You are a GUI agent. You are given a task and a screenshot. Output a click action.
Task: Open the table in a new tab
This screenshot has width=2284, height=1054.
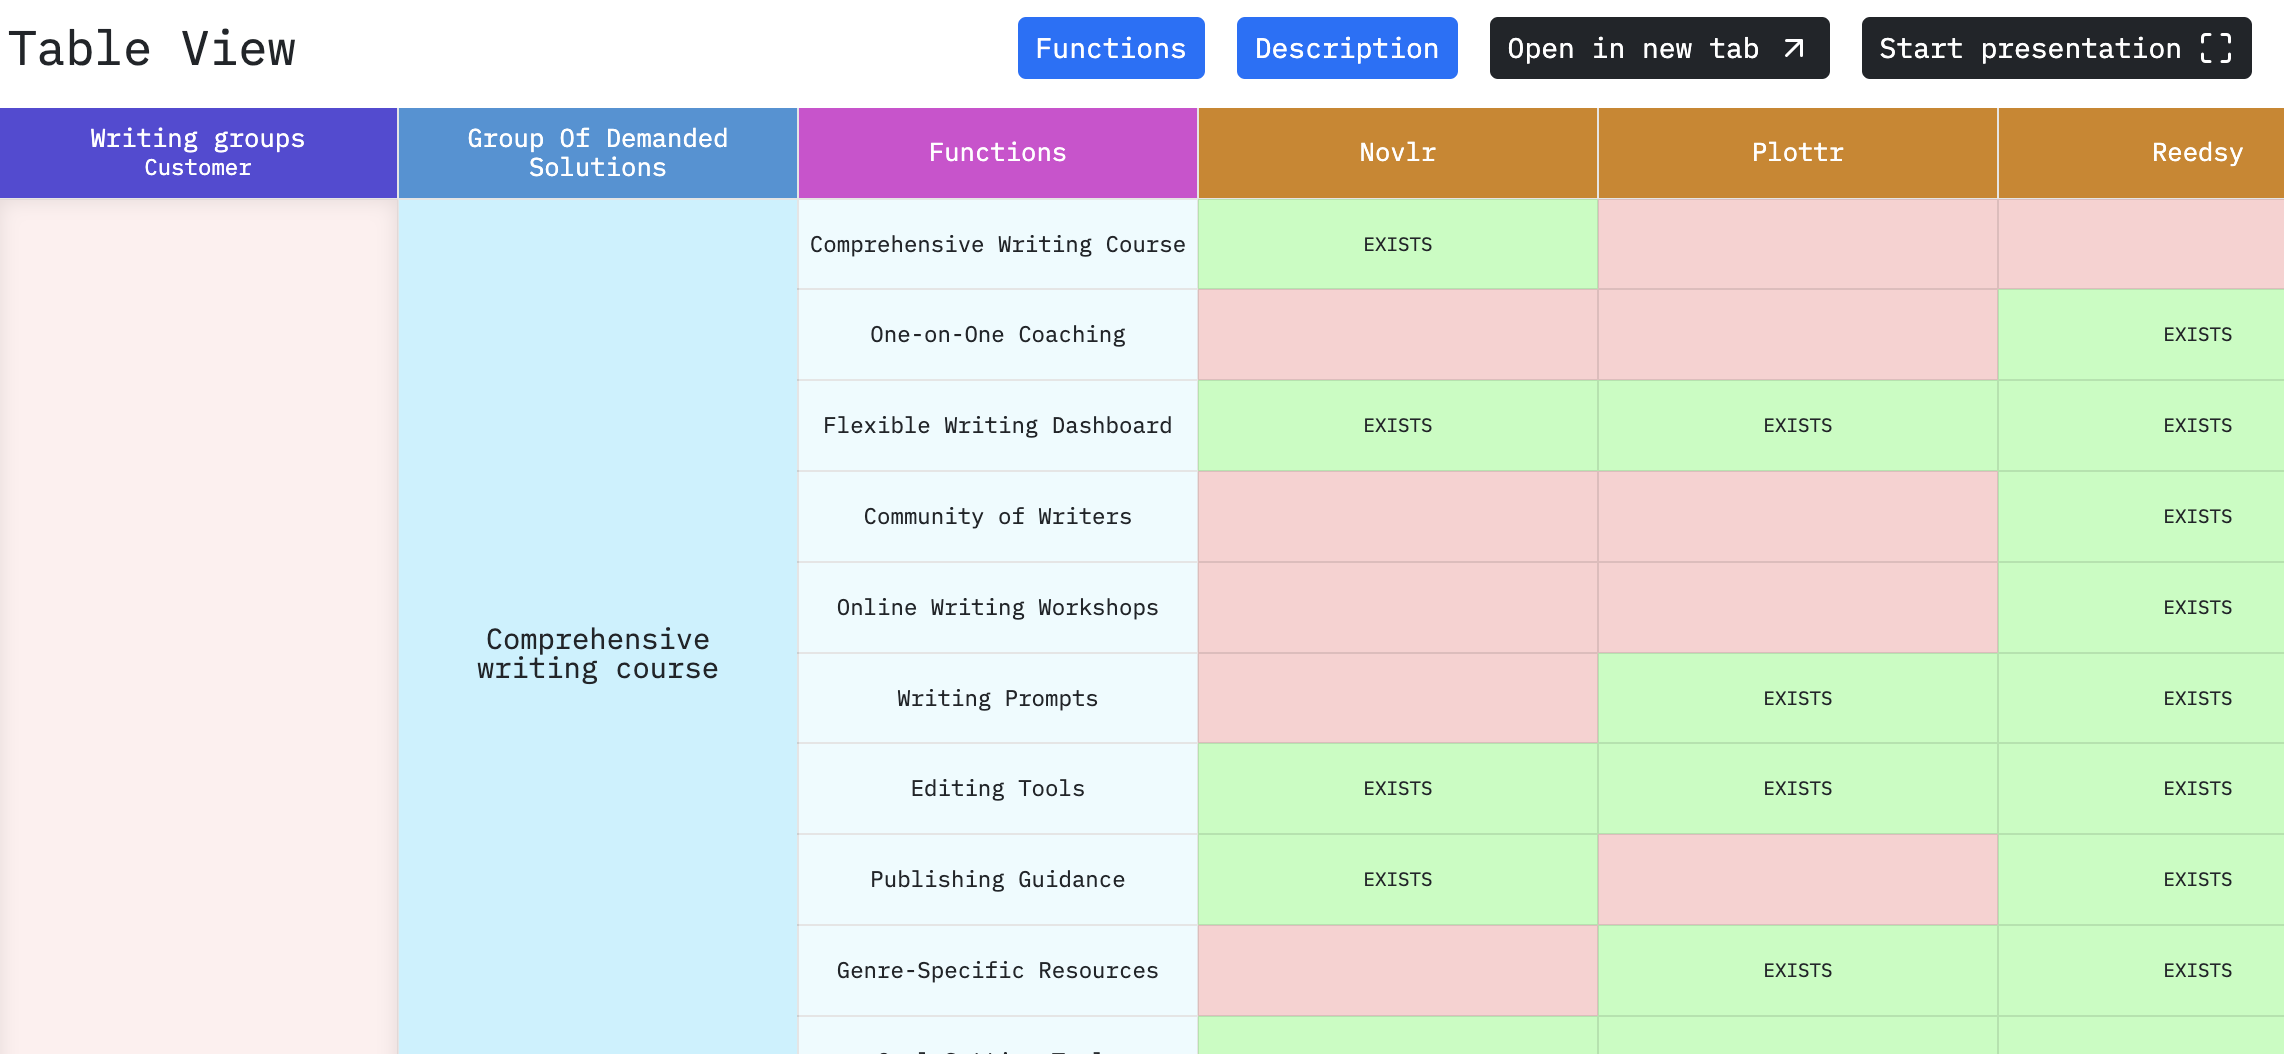pos(1659,47)
